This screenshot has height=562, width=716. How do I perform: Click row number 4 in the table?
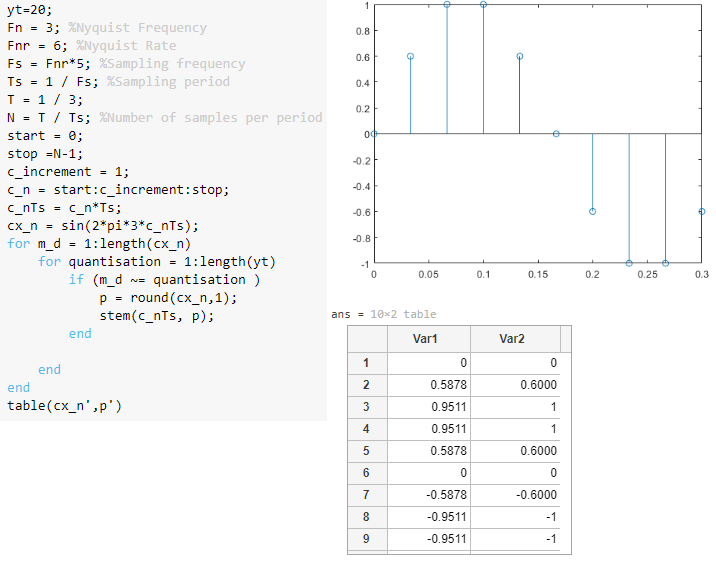point(367,429)
